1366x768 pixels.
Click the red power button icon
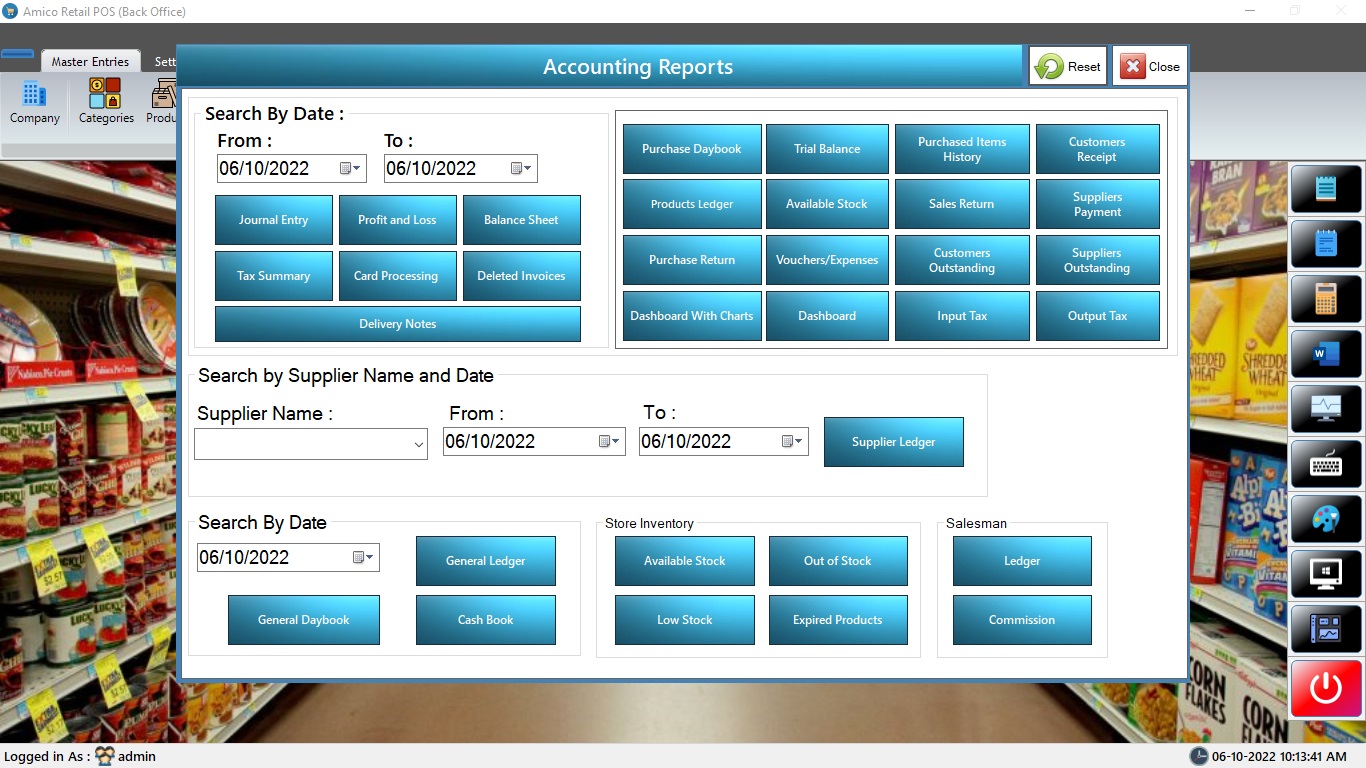[x=1326, y=688]
